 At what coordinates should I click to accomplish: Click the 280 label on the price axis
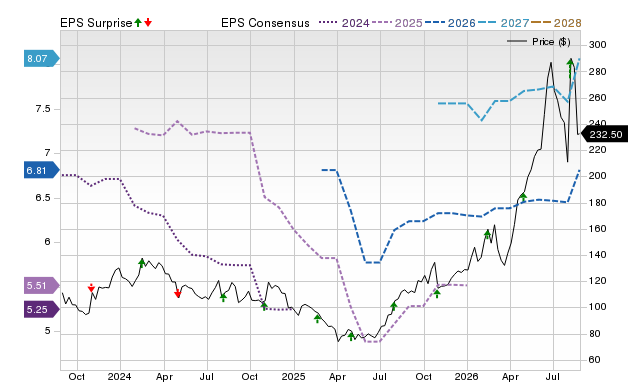tap(598, 72)
